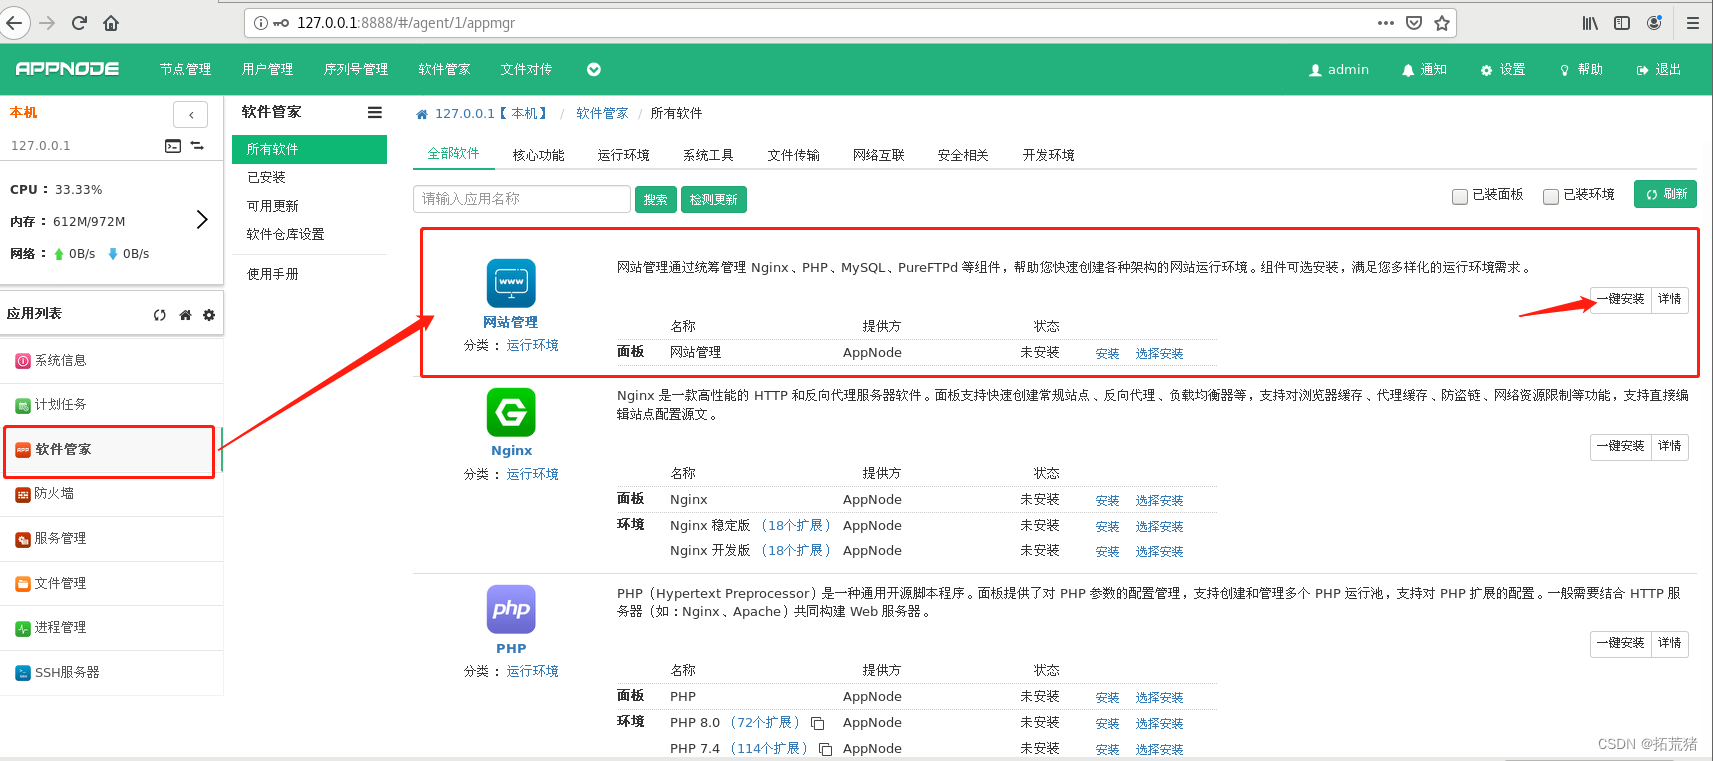Check the 已装环境 checkbox
This screenshot has width=1713, height=761.
point(1551,197)
